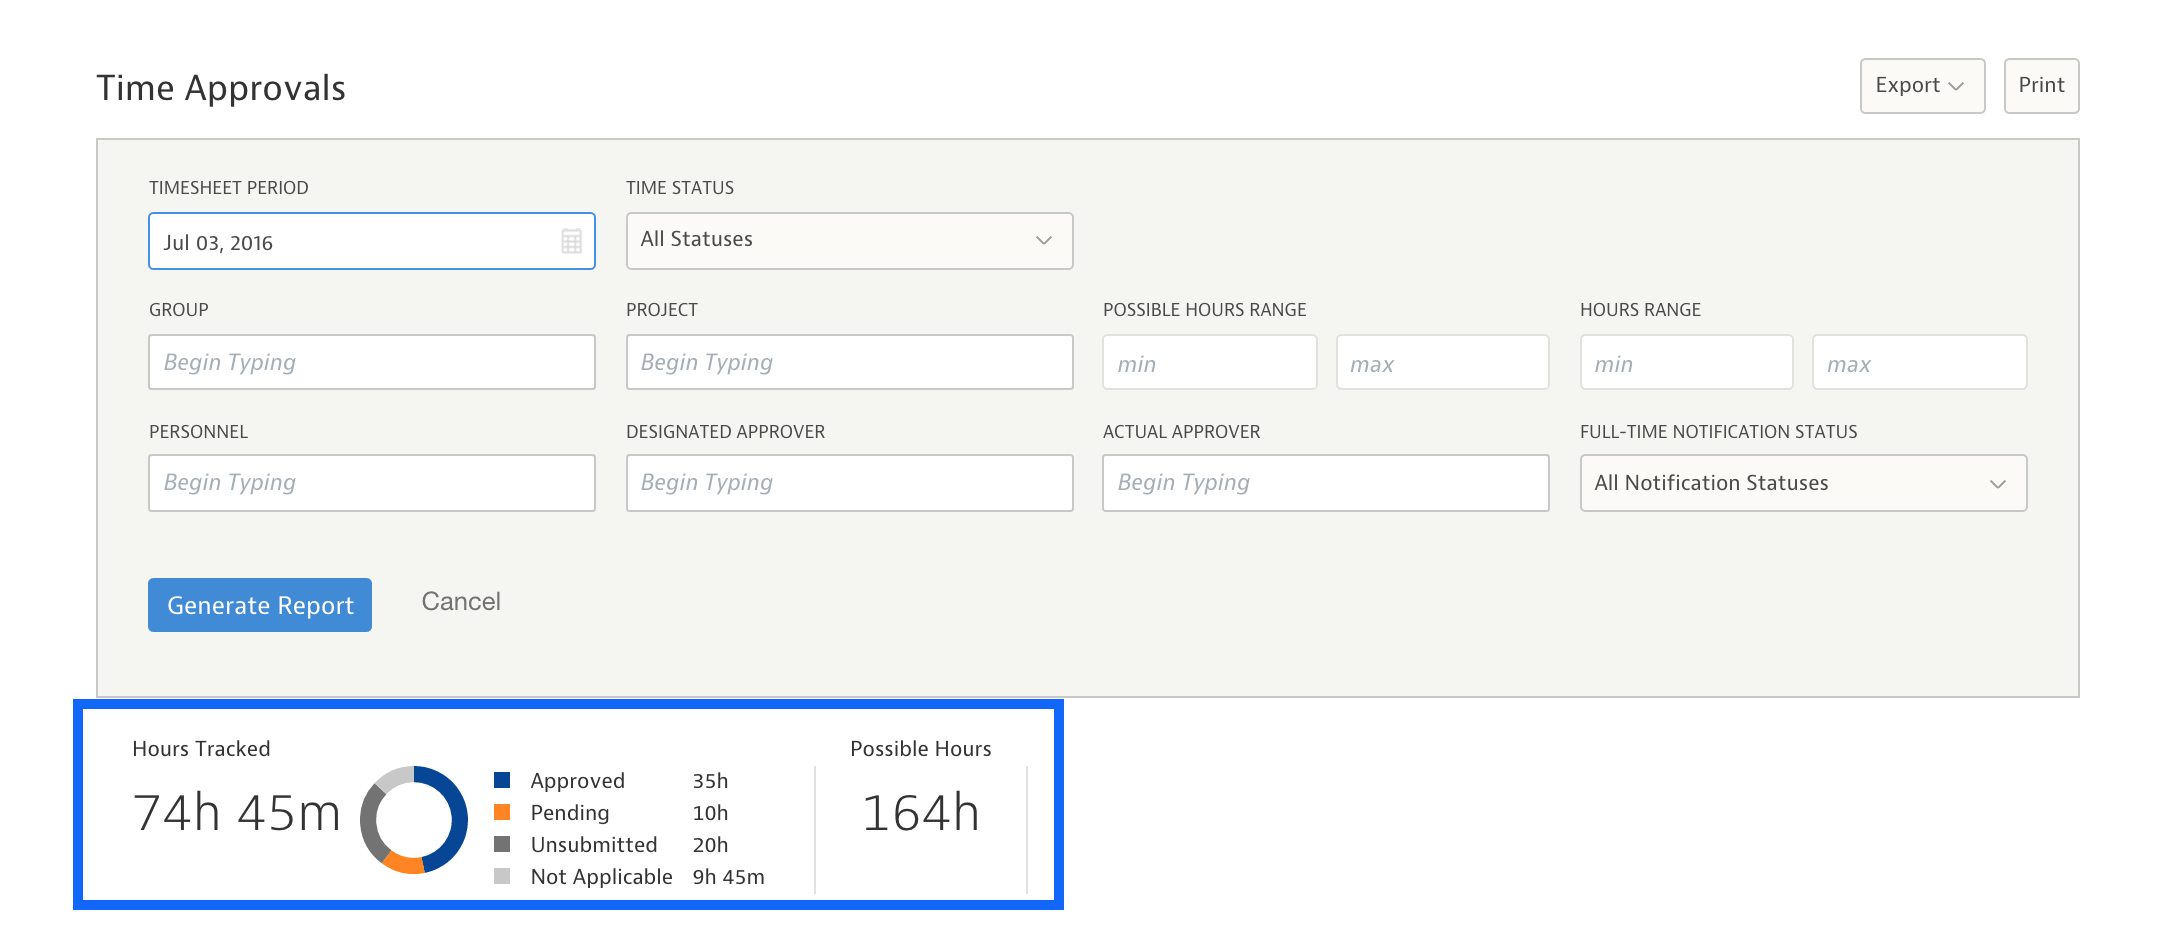Click the Pending orange legend square
Image resolution: width=2164 pixels, height=930 pixels.
pos(502,812)
